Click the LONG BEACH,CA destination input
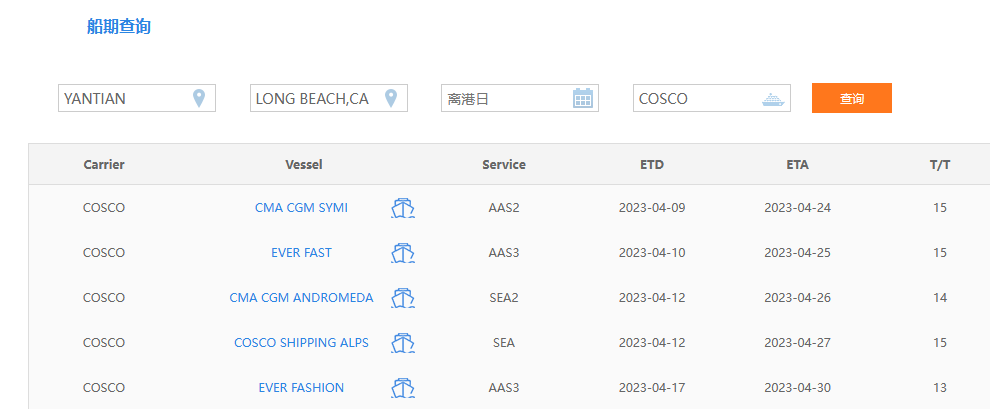Viewport: 990px width, 409px height. click(312, 98)
